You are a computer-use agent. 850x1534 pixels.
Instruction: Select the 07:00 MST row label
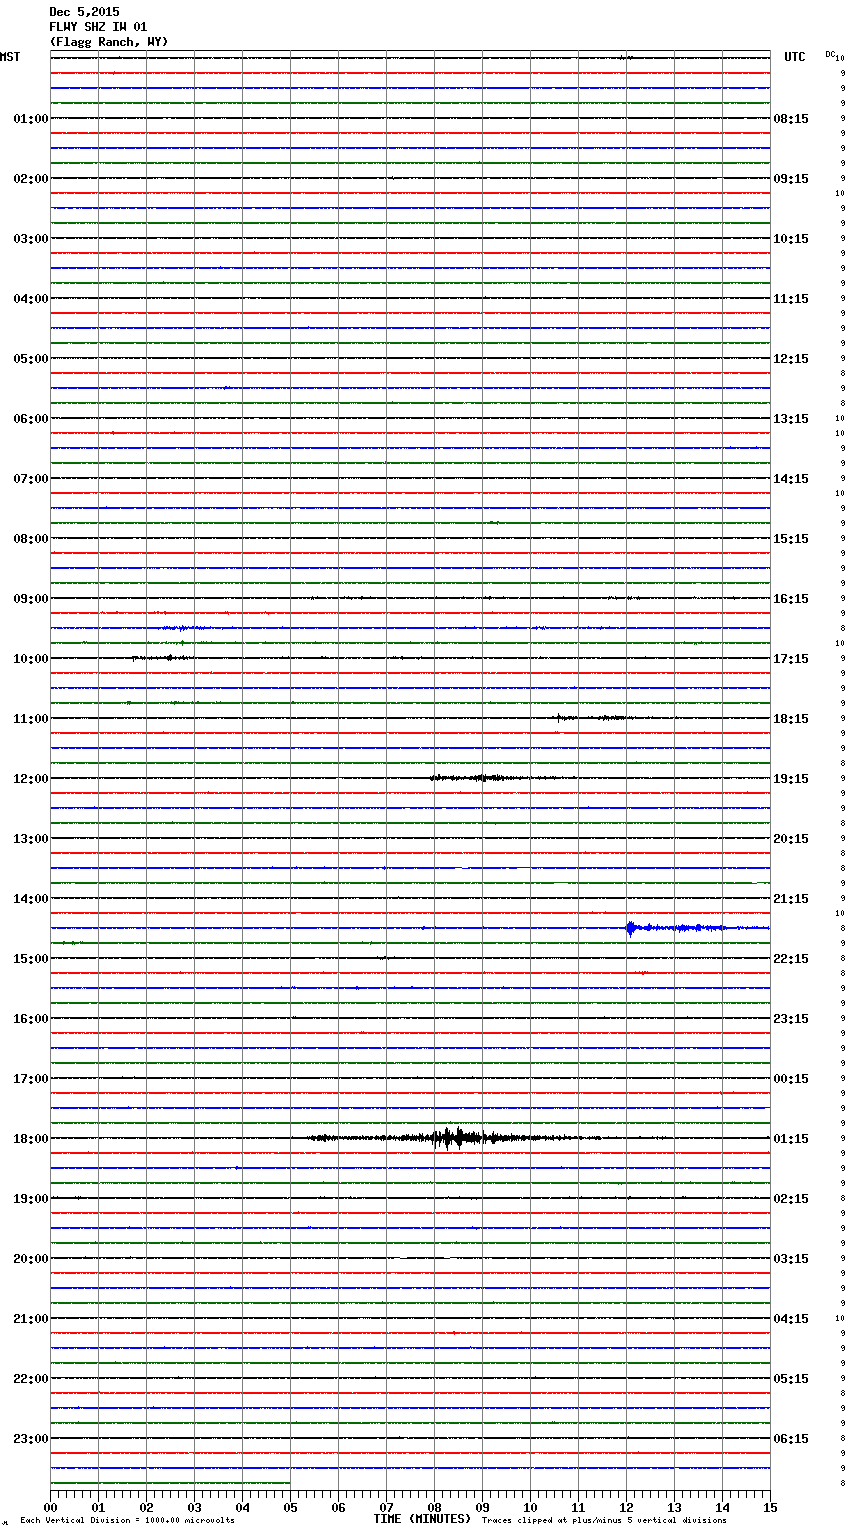30,479
